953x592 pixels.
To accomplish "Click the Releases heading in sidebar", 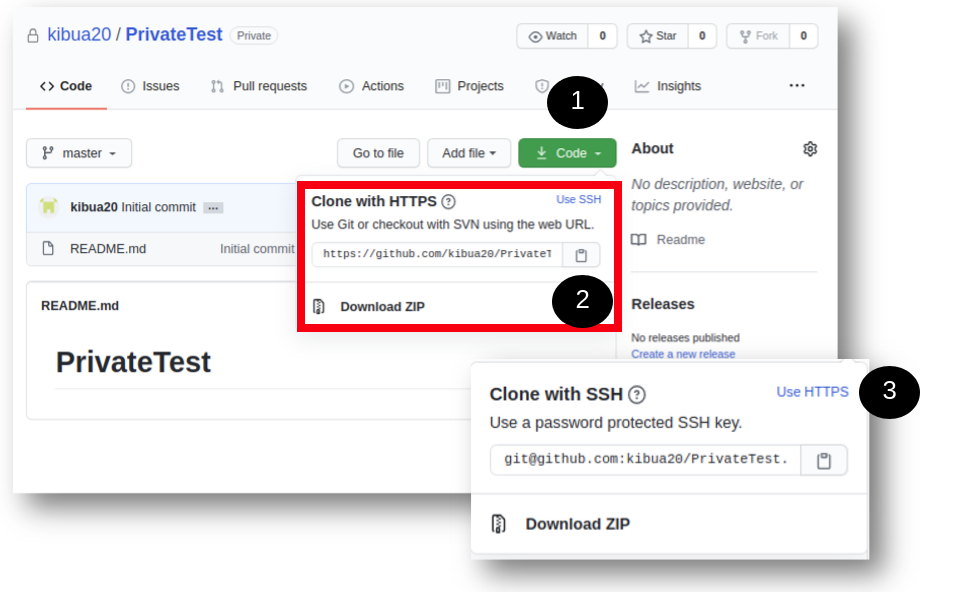I will [x=662, y=304].
